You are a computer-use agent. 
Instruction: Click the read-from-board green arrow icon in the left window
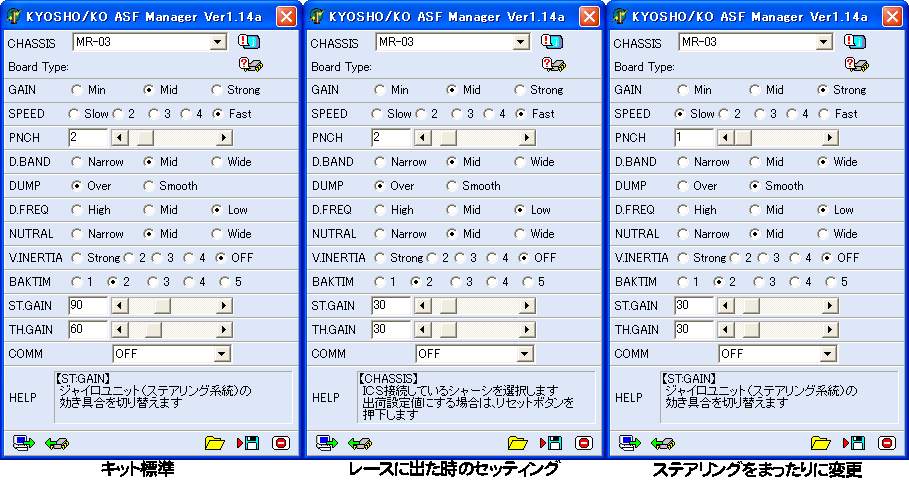tap(57, 443)
